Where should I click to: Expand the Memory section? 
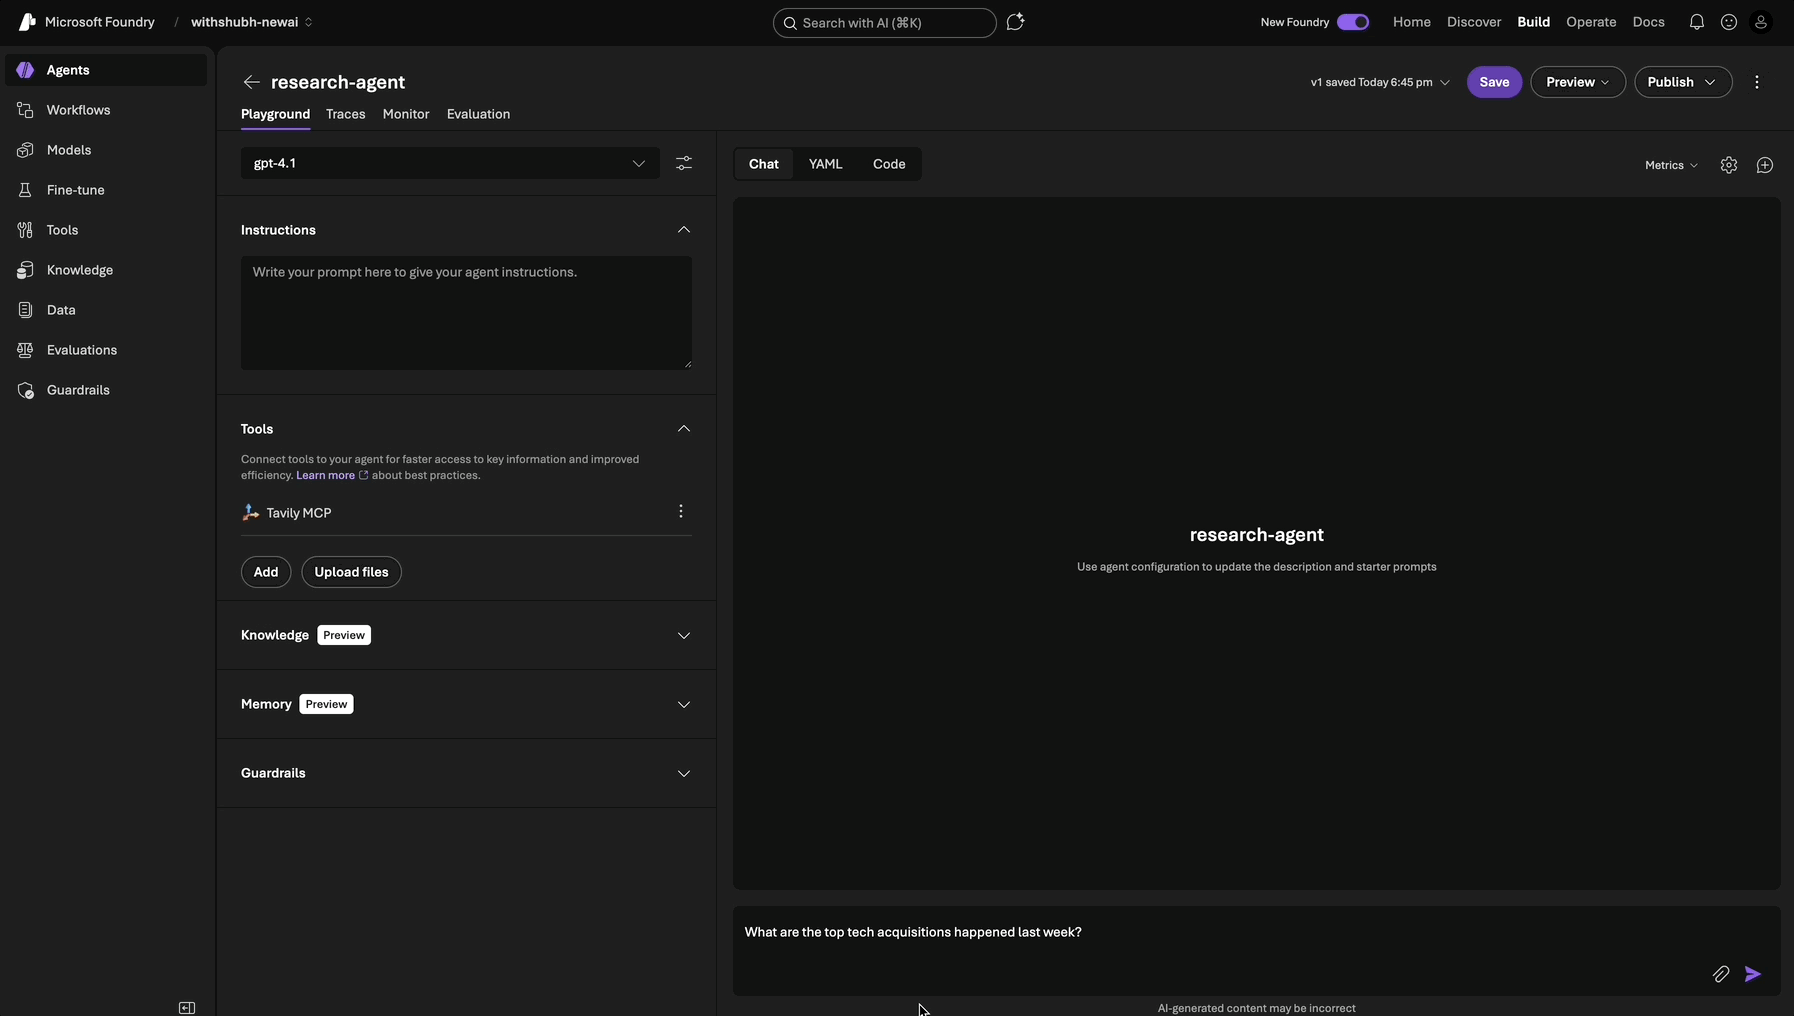(684, 704)
